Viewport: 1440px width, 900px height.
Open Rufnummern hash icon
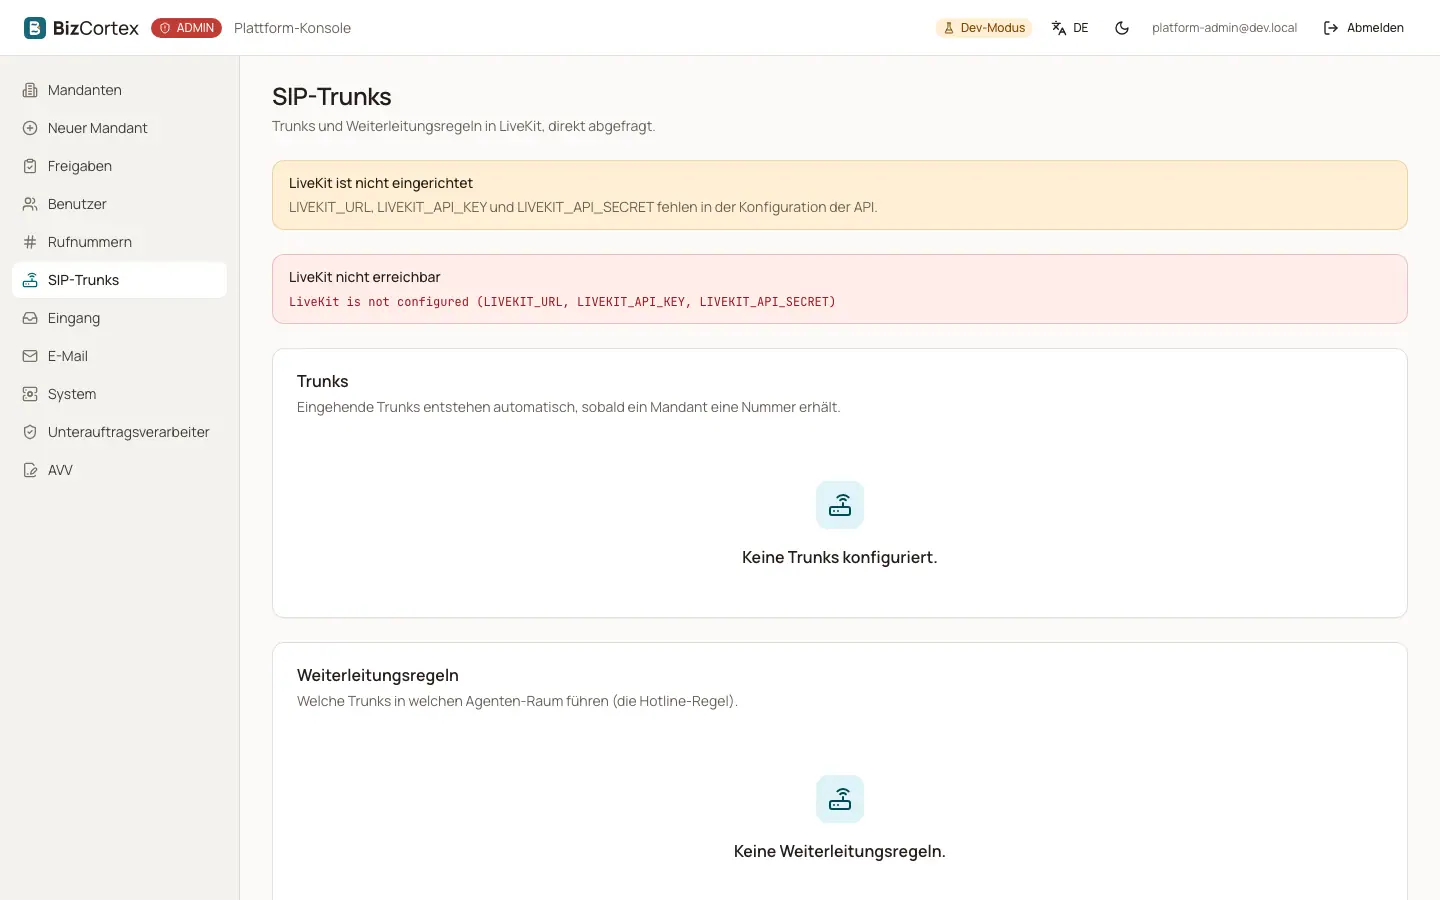[x=30, y=242]
